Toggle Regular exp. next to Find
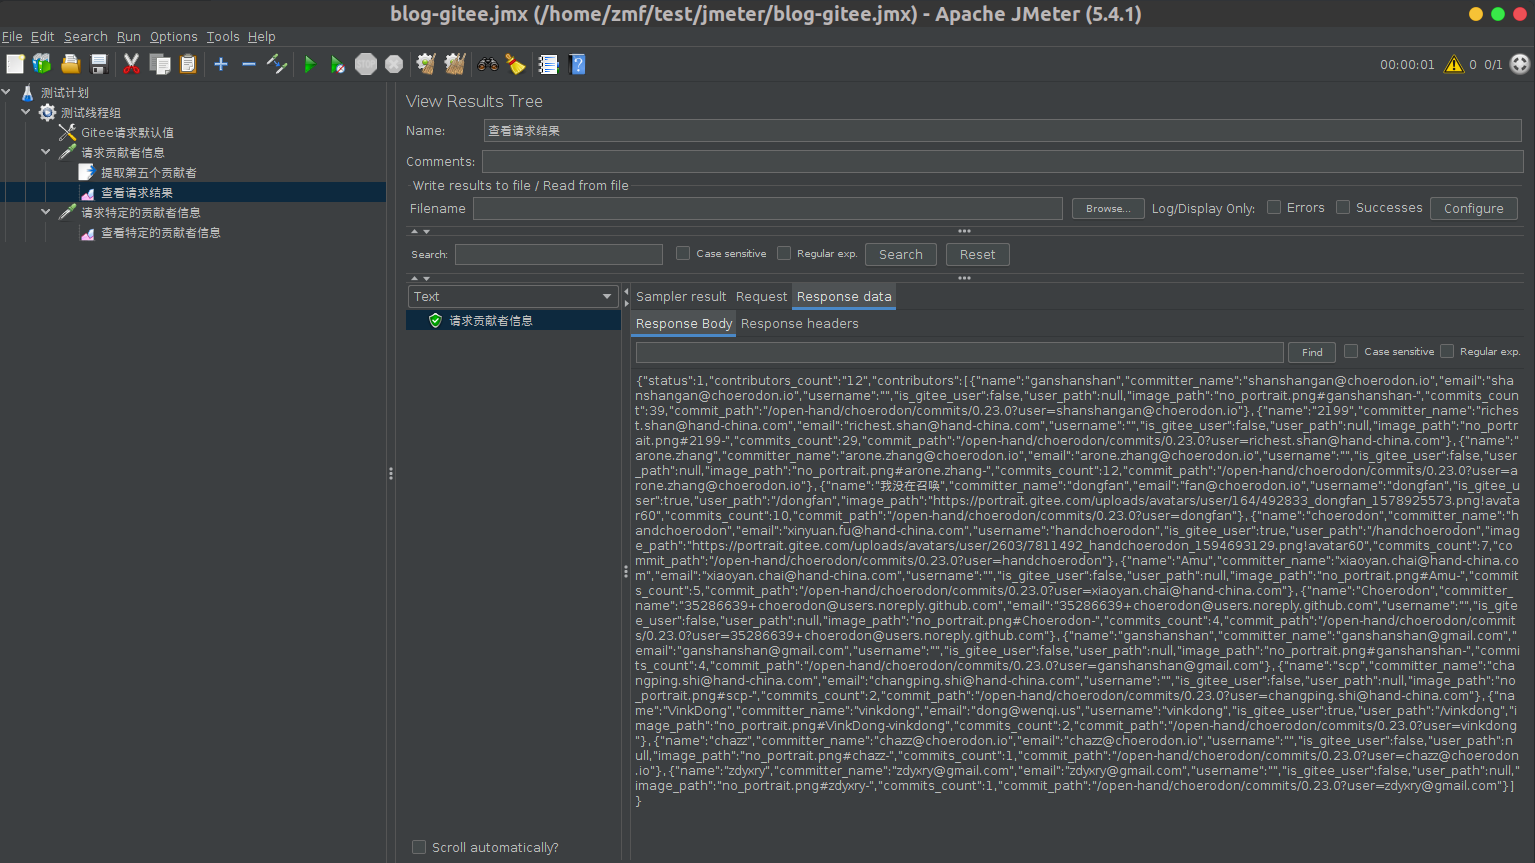This screenshot has height=863, width=1535. tap(1447, 351)
